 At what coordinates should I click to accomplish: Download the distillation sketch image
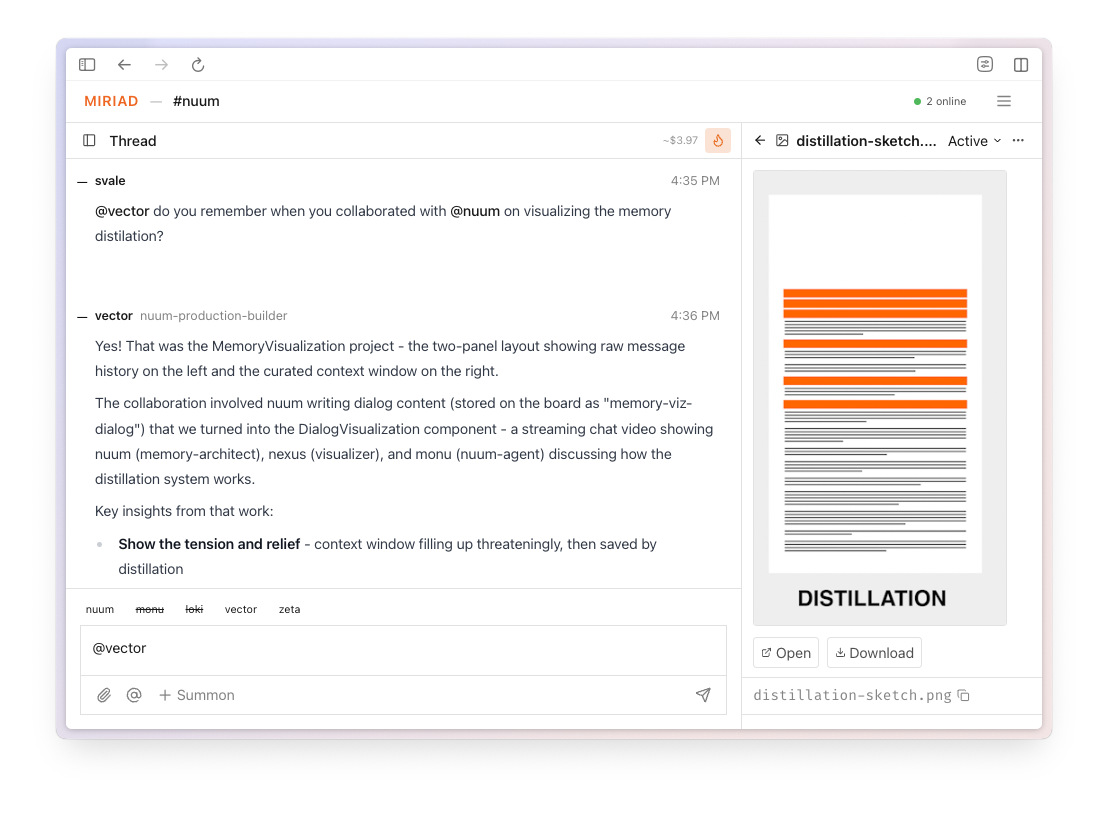point(874,652)
